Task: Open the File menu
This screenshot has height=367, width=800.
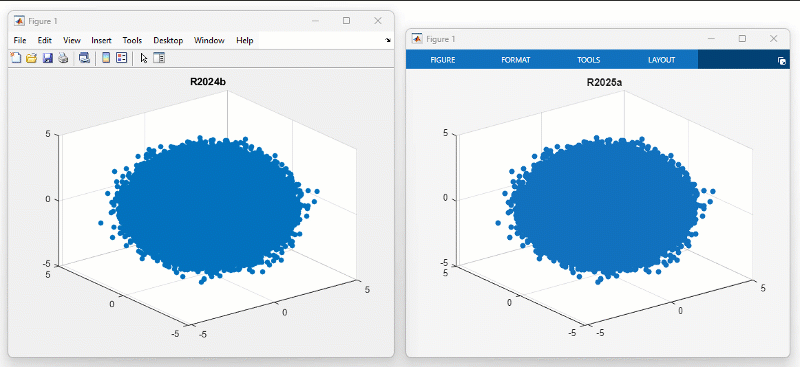Action: point(20,40)
